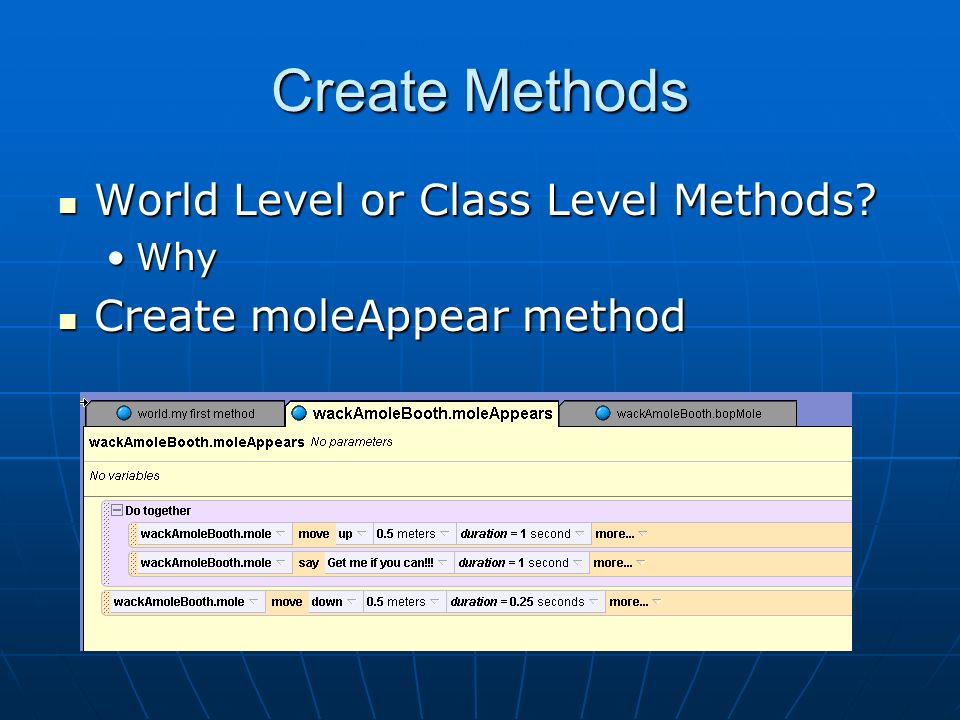Open duration = 0.25 seconds dropdown
This screenshot has height=720, width=960.
(525, 602)
